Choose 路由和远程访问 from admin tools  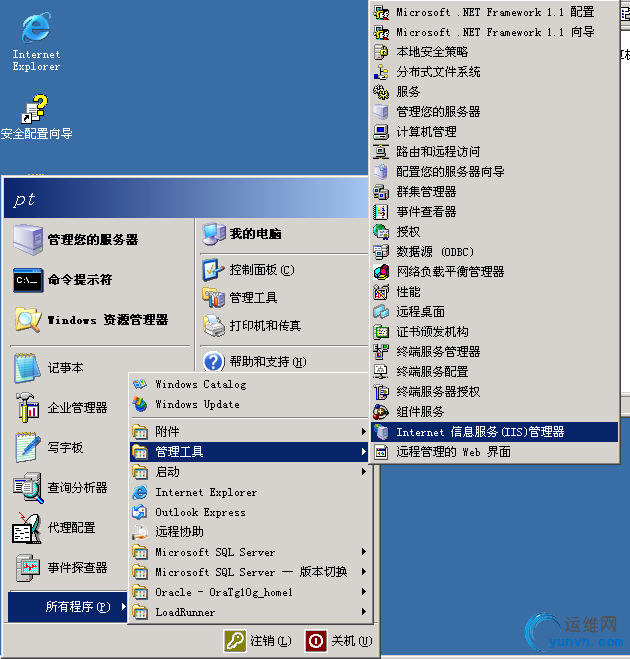pos(495,152)
